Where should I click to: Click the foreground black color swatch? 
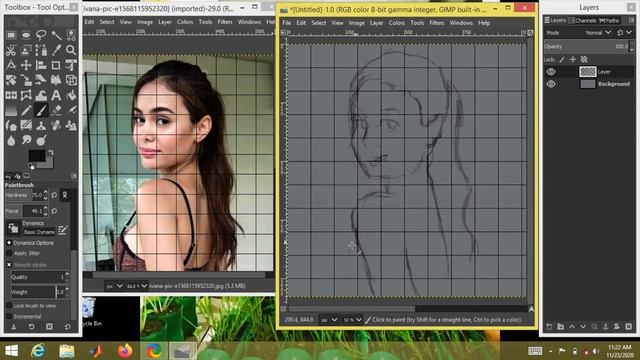(37, 156)
